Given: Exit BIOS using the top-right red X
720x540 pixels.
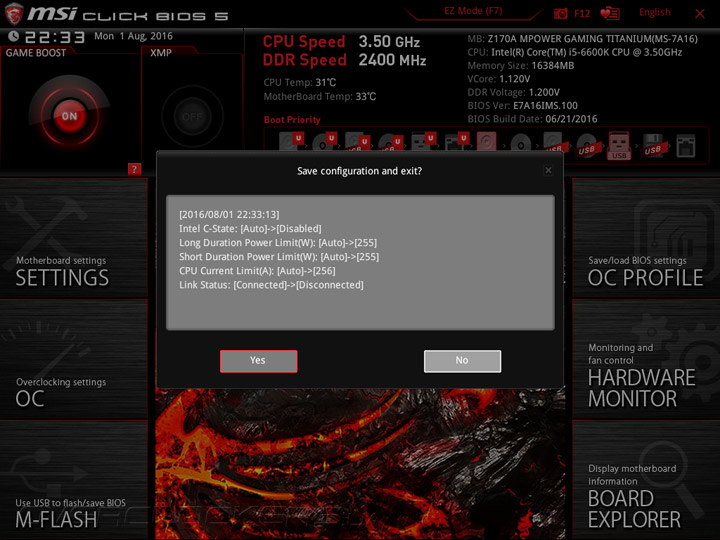Looking at the screenshot, I should (700, 14).
